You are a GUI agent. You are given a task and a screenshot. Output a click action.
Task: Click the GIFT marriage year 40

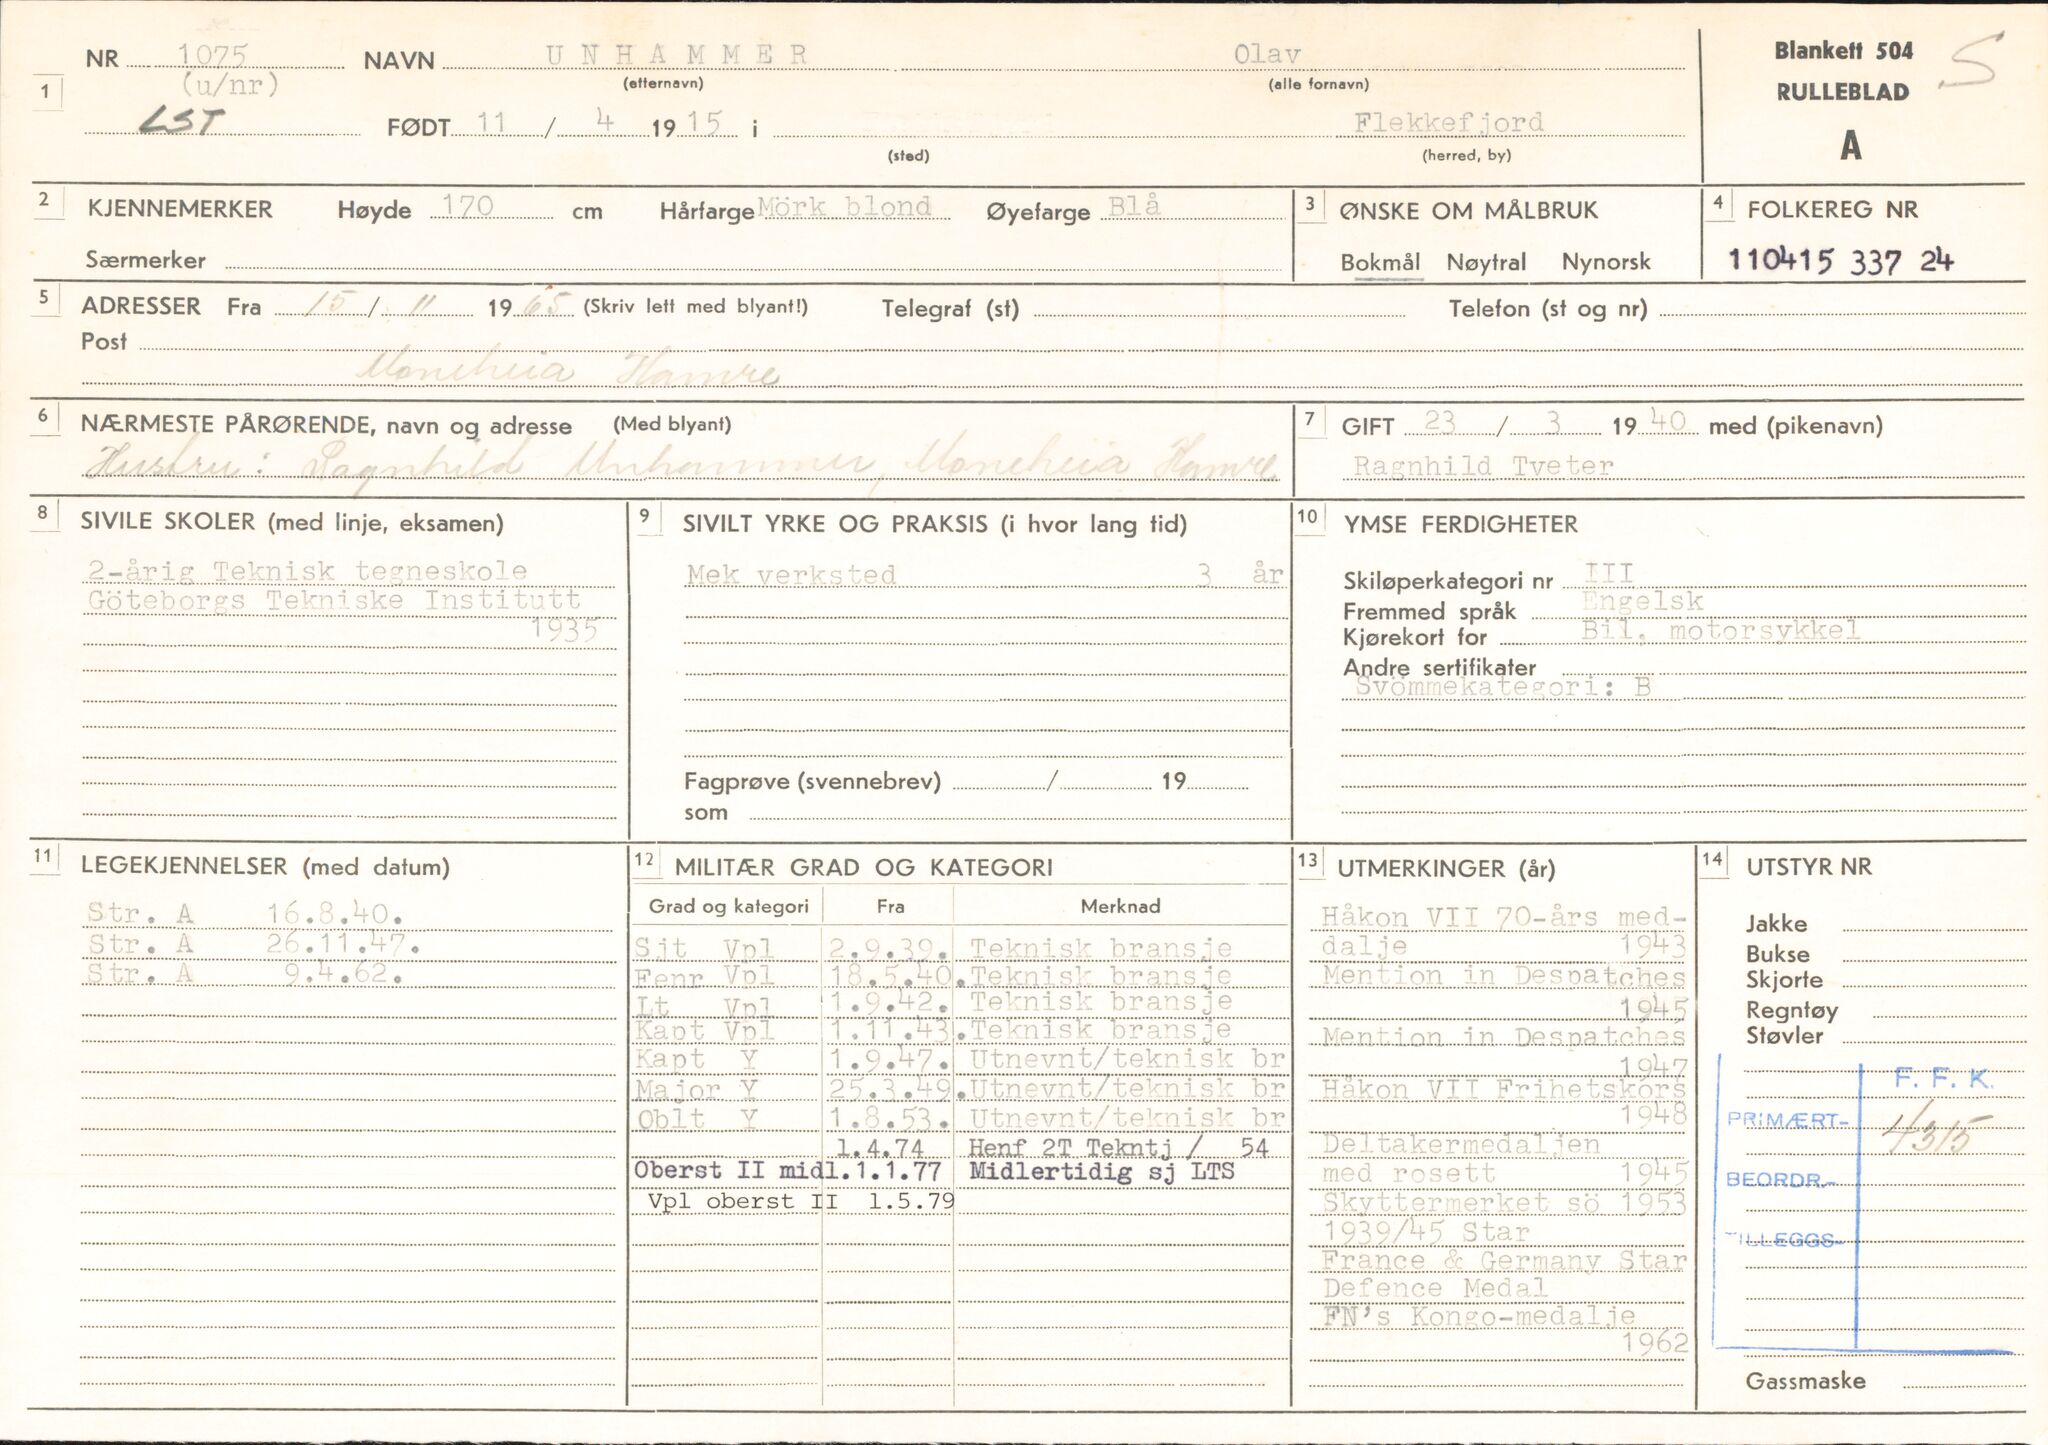pyautogui.click(x=1668, y=423)
